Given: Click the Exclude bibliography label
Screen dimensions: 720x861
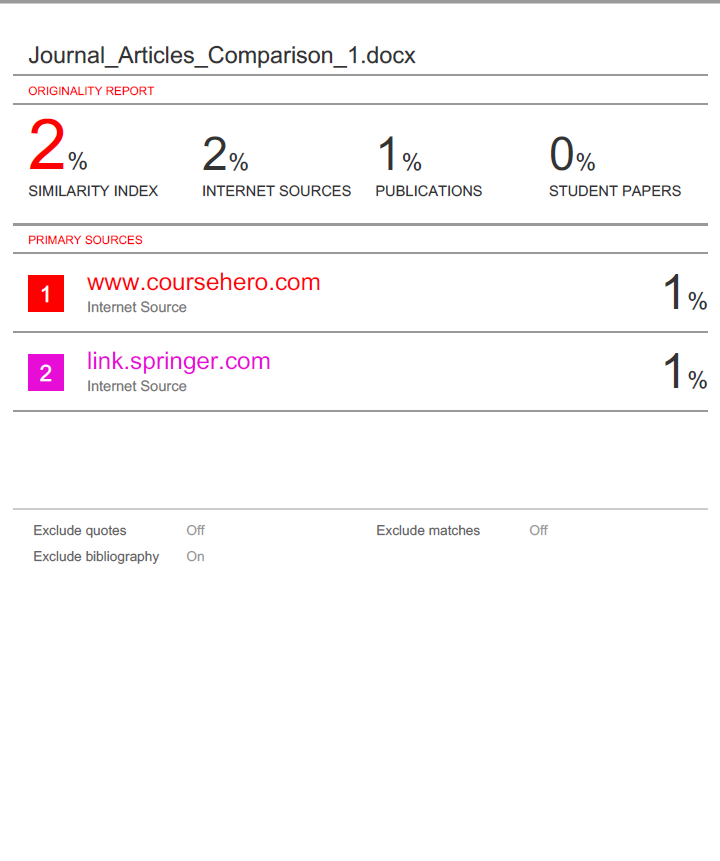Looking at the screenshot, I should (96, 557).
